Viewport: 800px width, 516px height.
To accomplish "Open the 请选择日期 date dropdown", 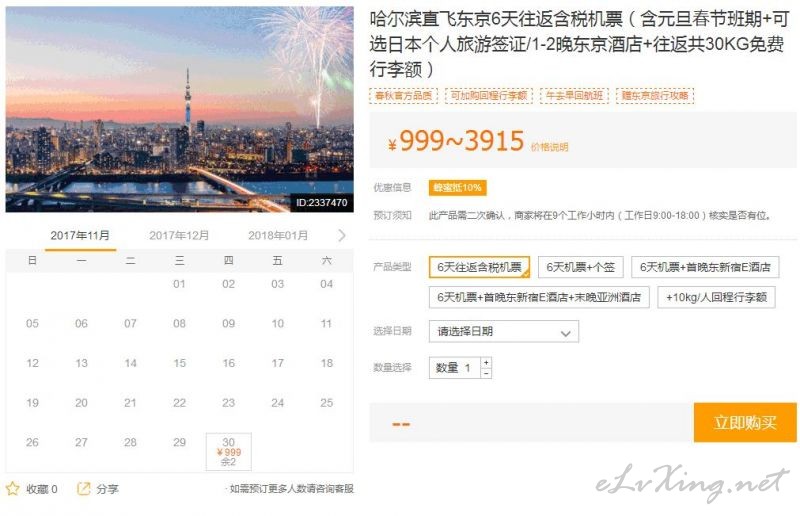I will point(504,332).
